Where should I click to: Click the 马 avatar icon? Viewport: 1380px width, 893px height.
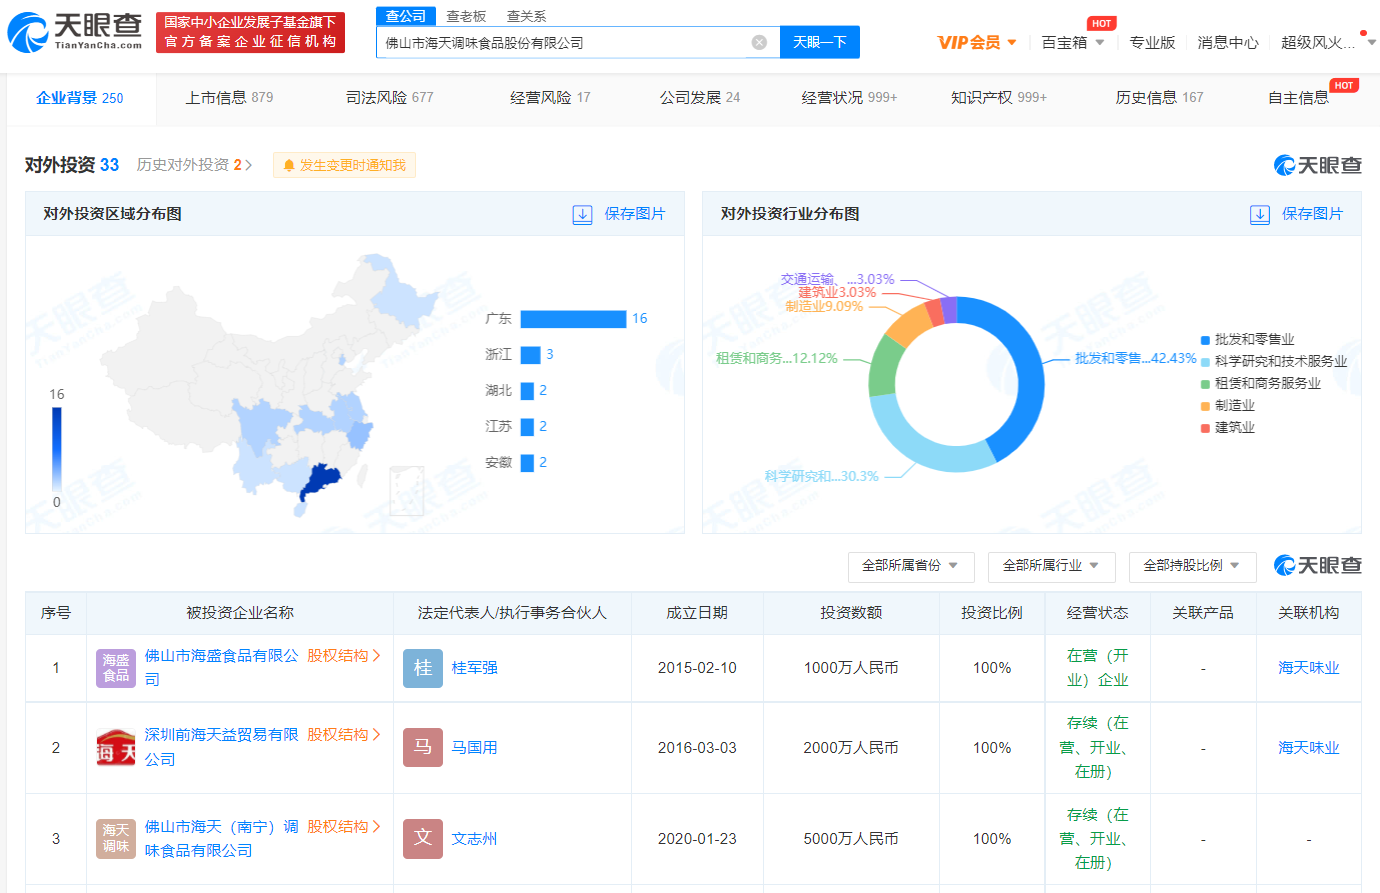[x=423, y=748]
